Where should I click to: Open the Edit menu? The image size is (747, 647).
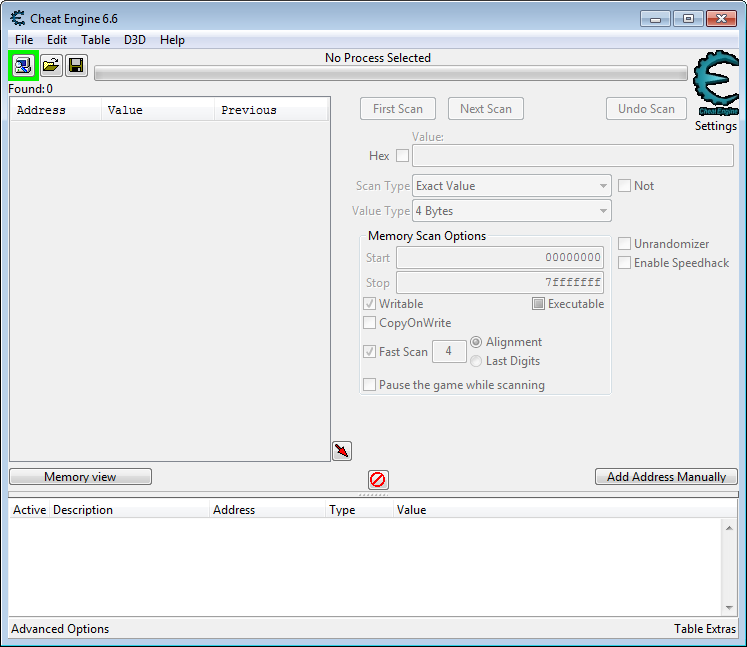[57, 40]
